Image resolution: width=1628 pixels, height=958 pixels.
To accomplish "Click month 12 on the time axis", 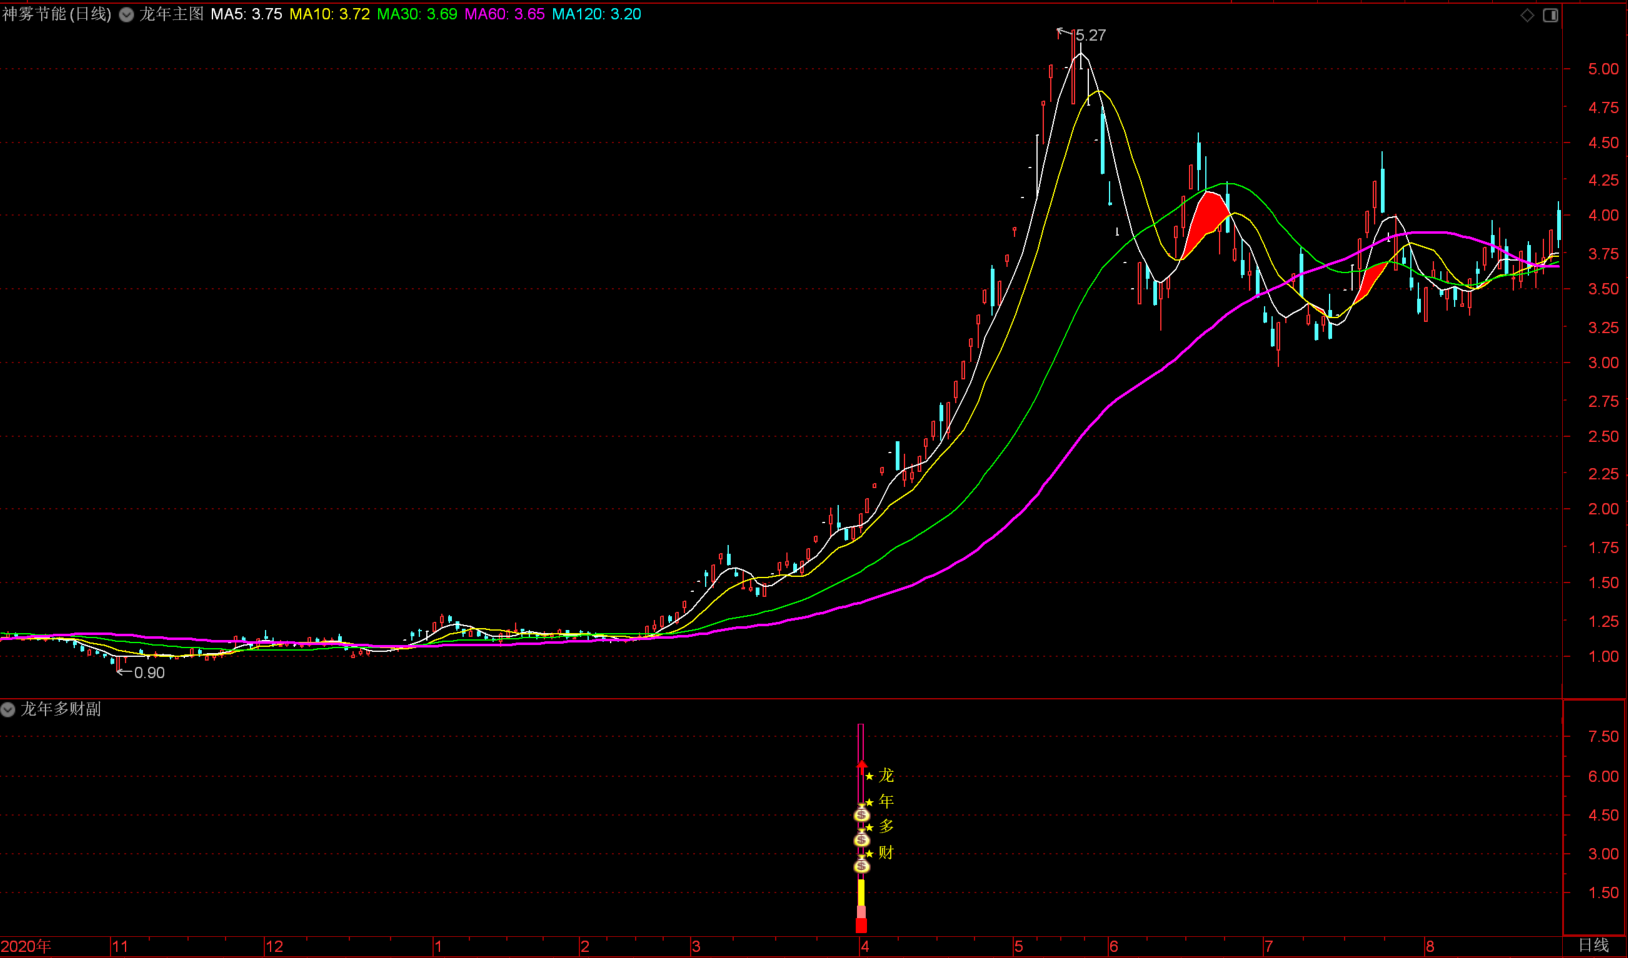I will 274,946.
